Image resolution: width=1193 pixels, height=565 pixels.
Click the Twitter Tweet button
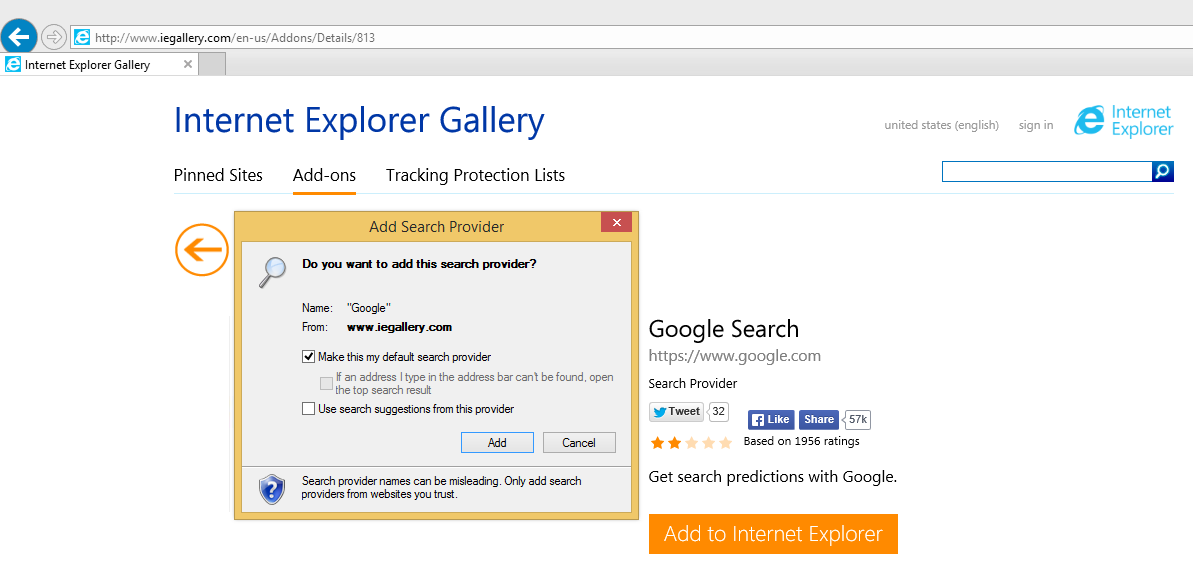(676, 411)
